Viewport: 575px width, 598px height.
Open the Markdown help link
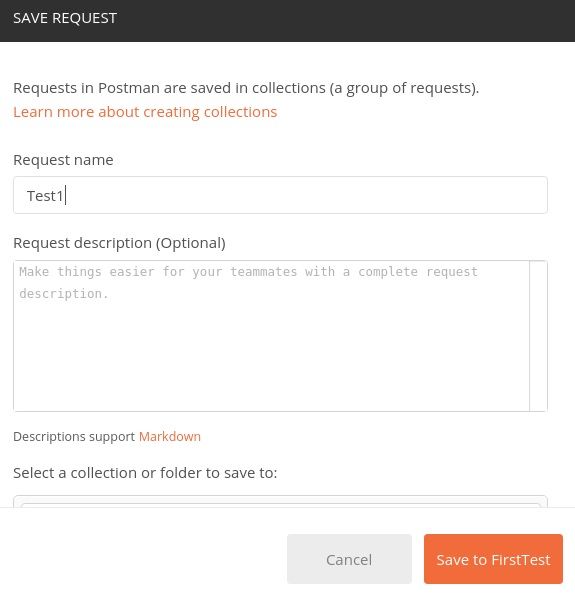tap(170, 436)
